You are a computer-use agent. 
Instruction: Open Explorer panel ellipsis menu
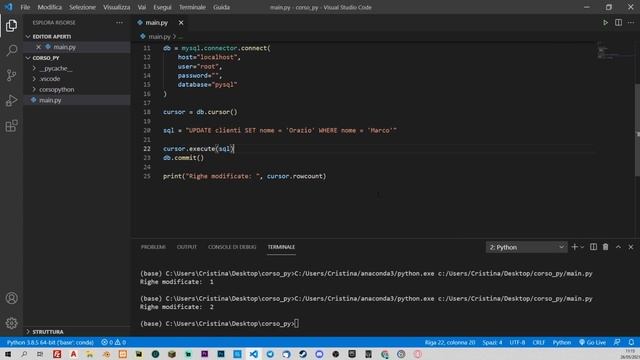(x=119, y=23)
